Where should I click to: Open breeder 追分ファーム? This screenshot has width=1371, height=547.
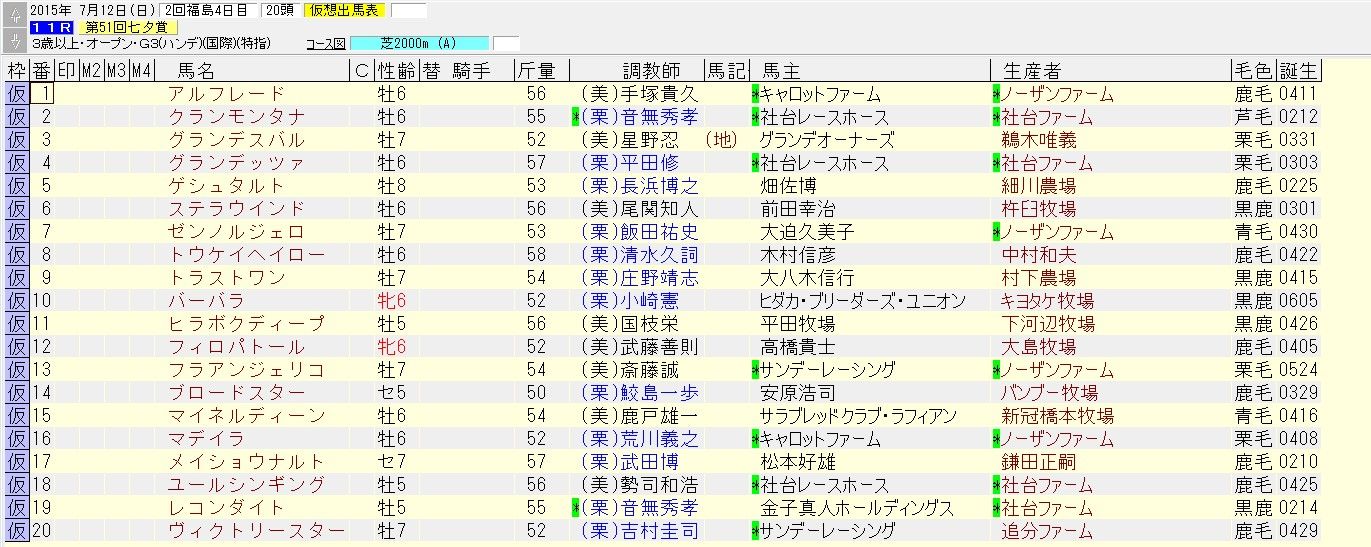pos(1048,531)
